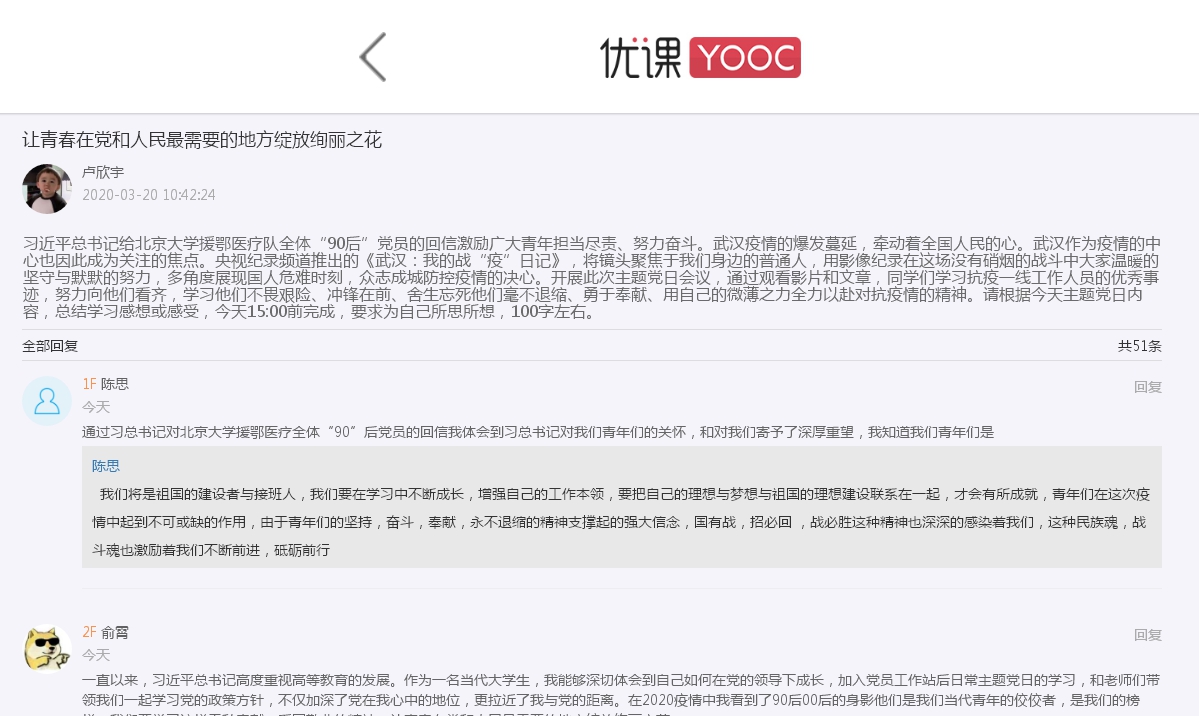Click the post title 让青春在党和人民最需要的地方绽放绚丽之花
Image resolution: width=1199 pixels, height=716 pixels.
click(x=205, y=141)
